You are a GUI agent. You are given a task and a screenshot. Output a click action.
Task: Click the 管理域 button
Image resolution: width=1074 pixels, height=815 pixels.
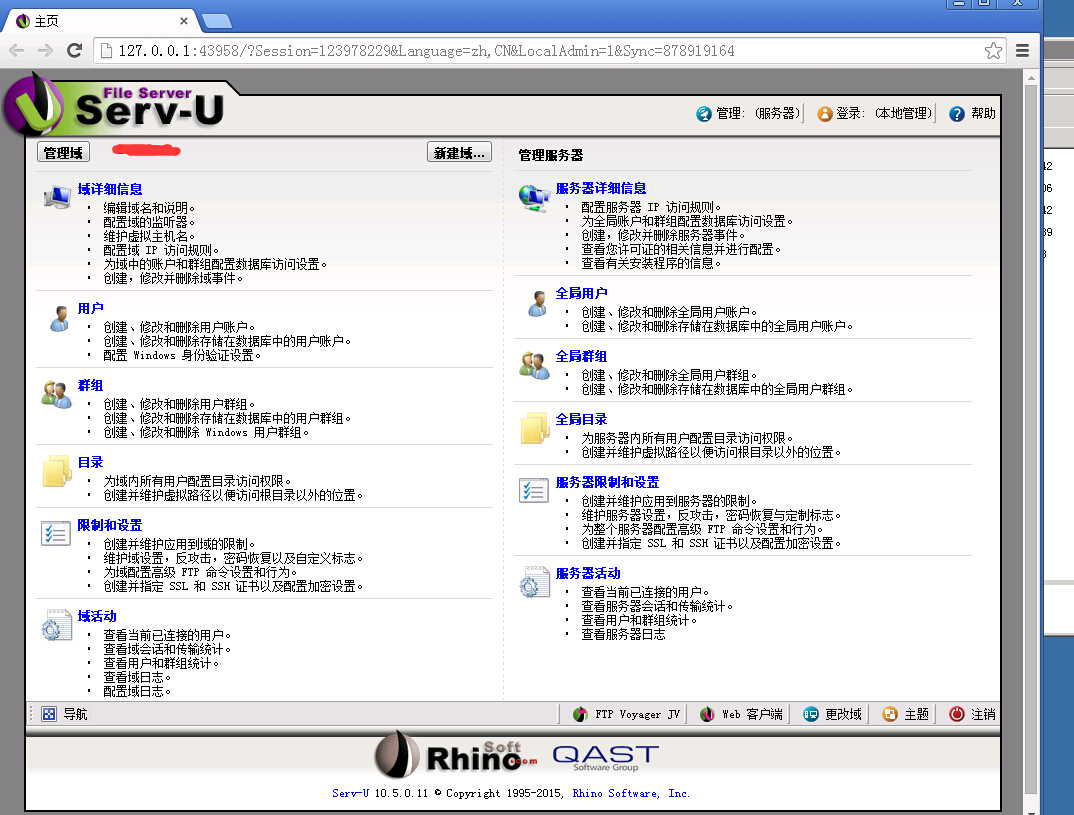point(63,153)
